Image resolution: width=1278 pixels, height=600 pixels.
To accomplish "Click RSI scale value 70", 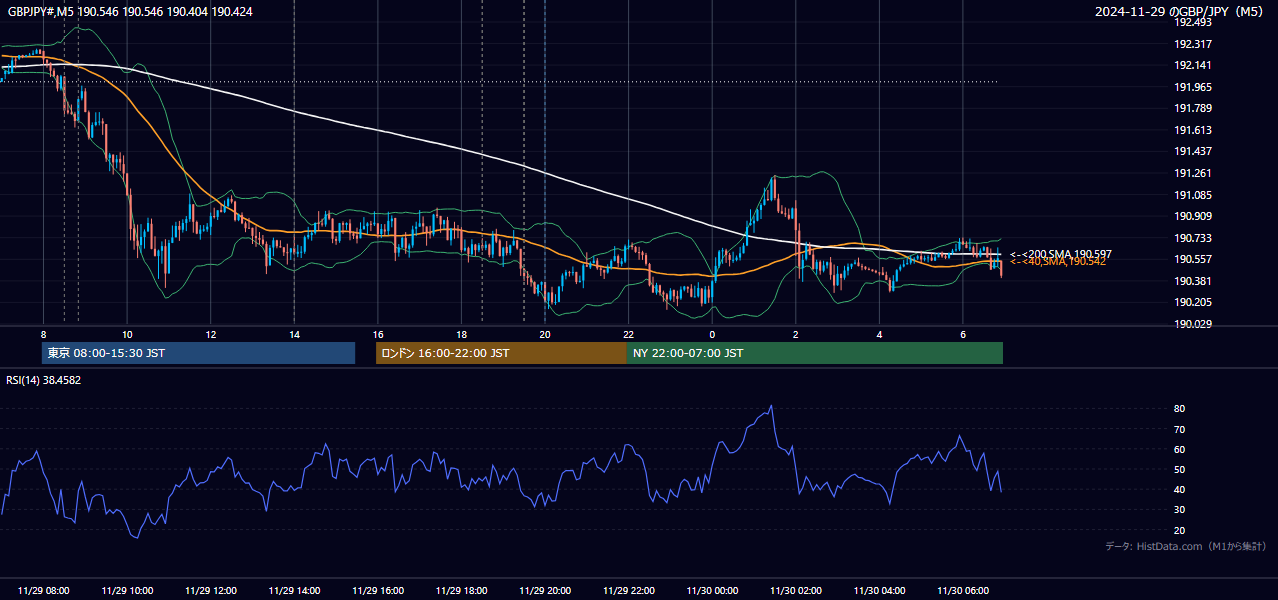I will 1179,429.
